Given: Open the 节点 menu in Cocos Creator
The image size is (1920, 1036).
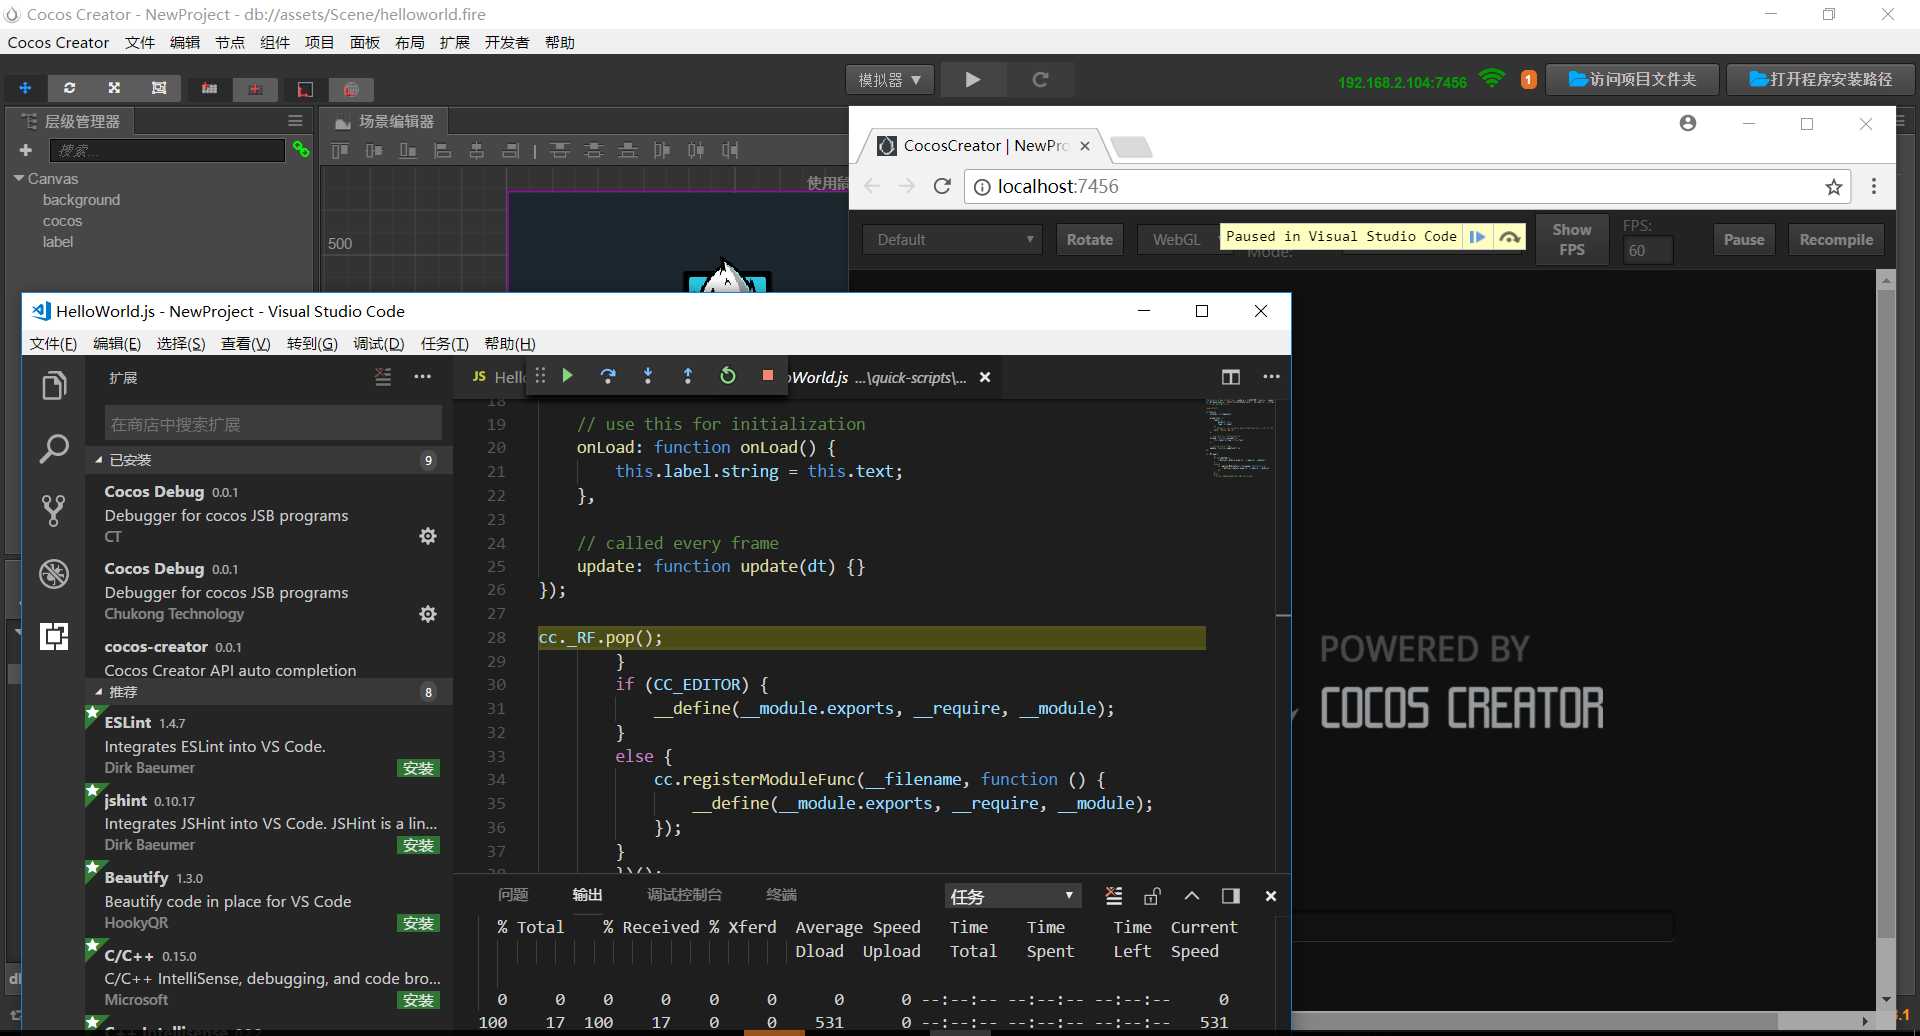Looking at the screenshot, I should 230,42.
